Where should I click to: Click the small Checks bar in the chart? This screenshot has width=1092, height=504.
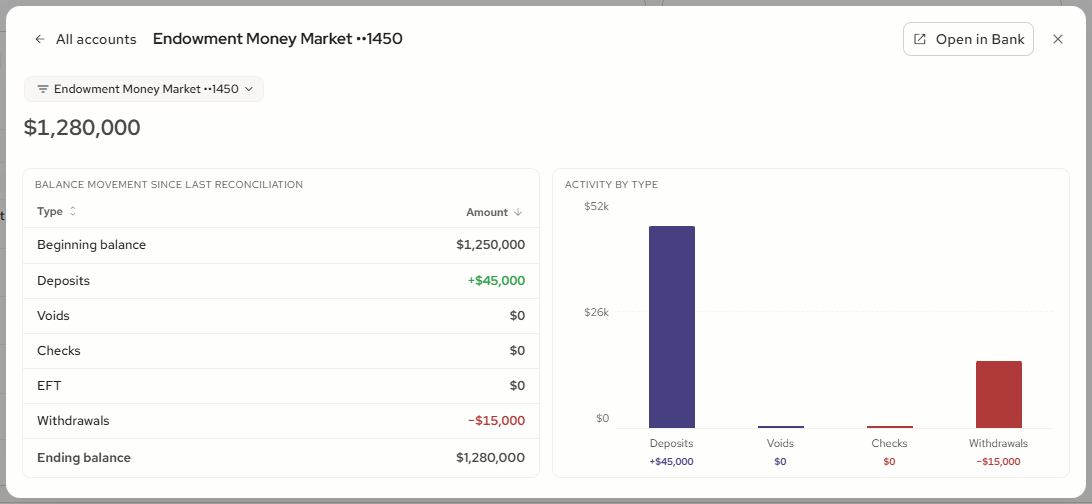889,427
